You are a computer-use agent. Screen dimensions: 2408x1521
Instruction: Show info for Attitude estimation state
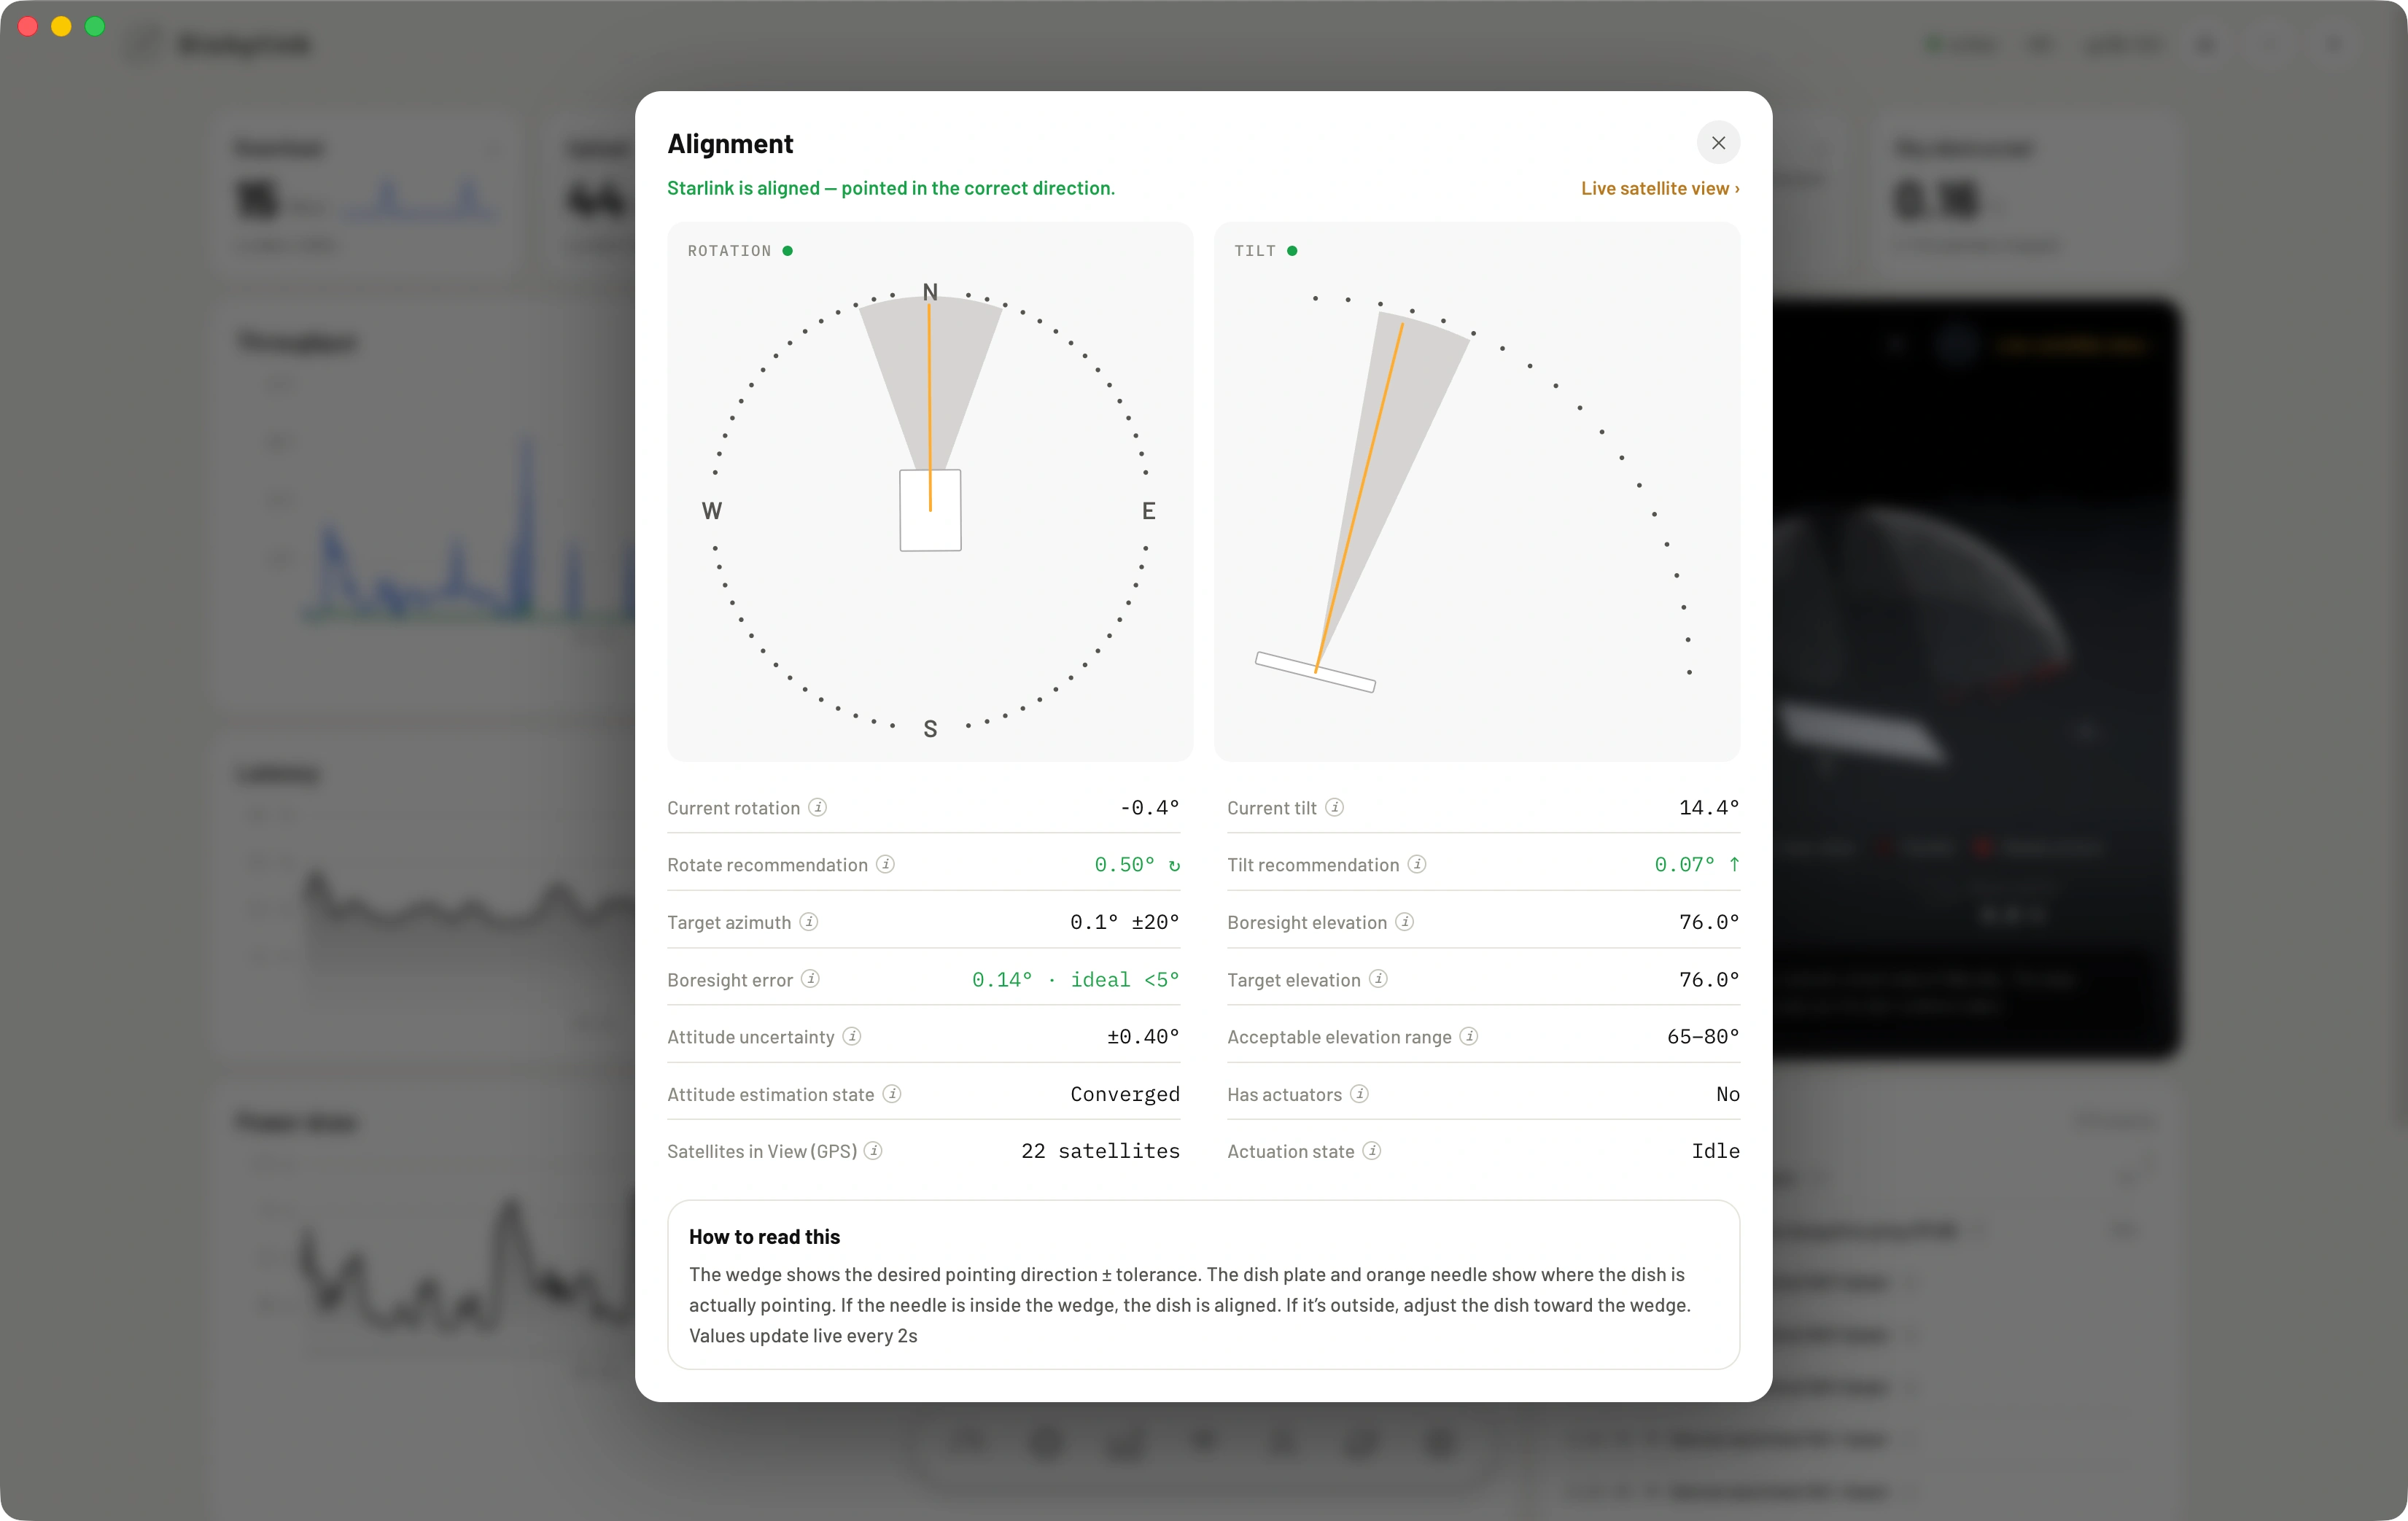coord(892,1094)
